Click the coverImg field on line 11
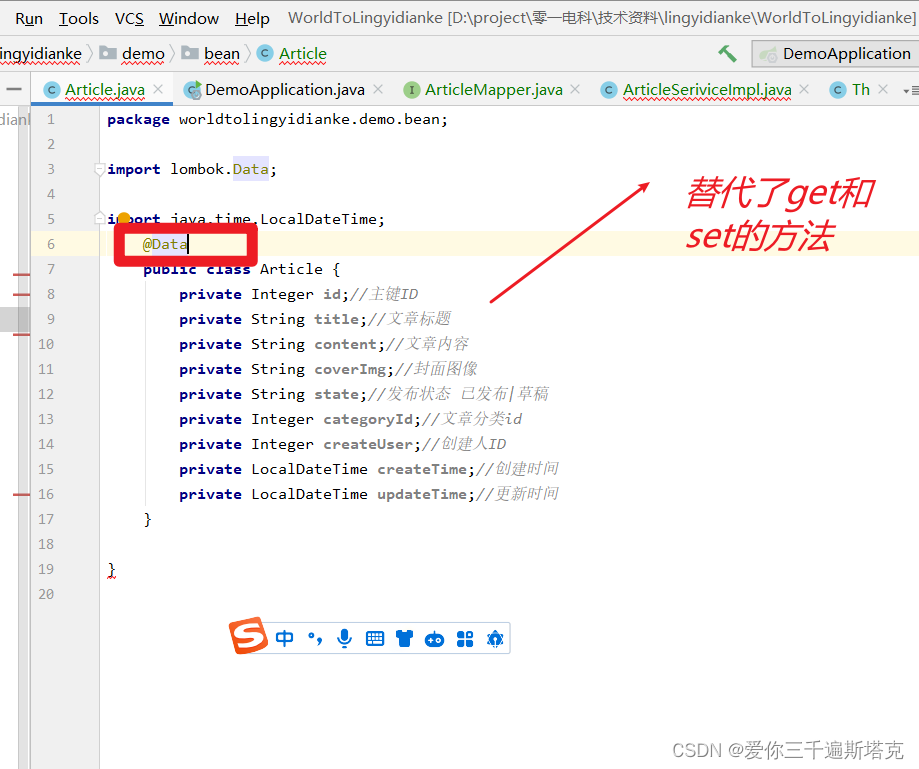Image resolution: width=919 pixels, height=769 pixels. (x=350, y=369)
